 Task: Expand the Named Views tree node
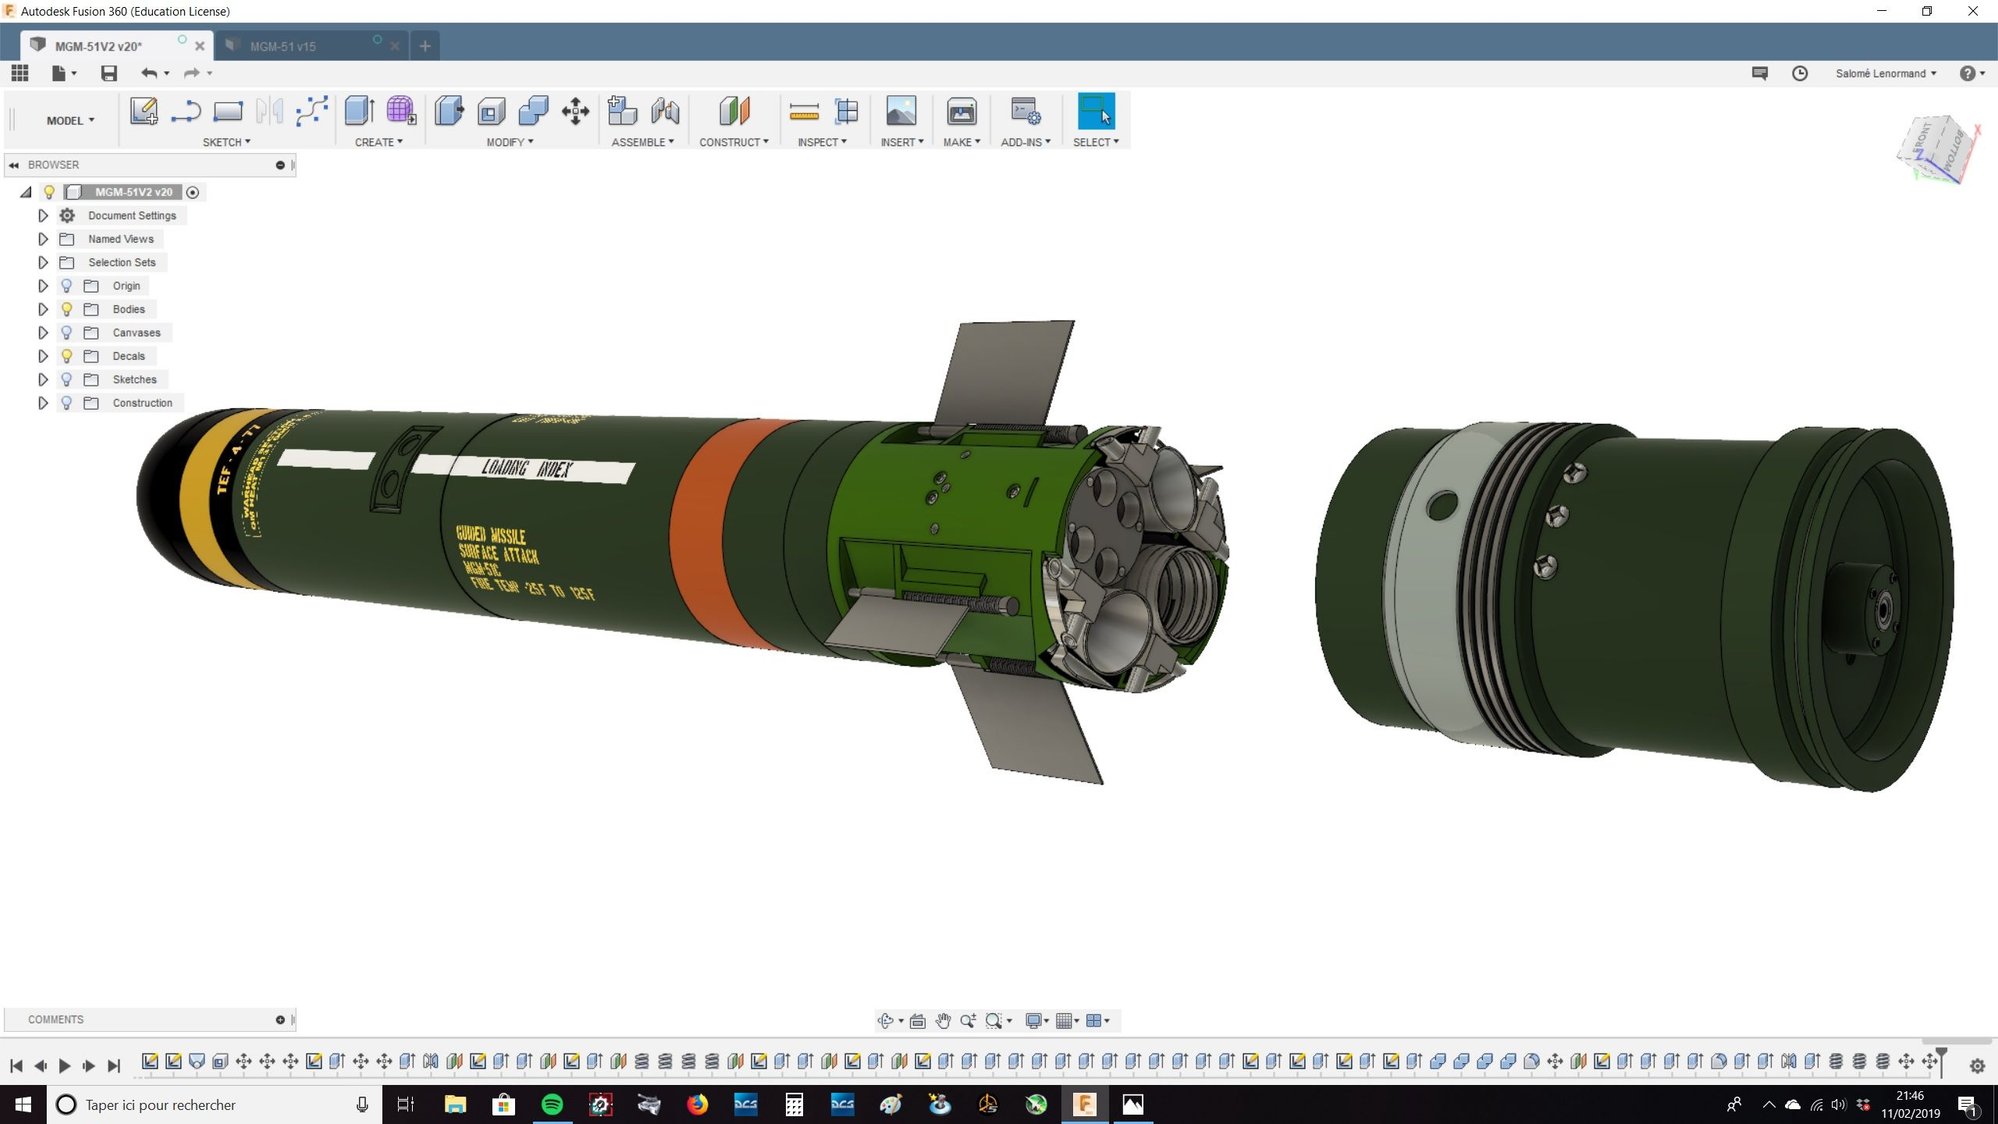coord(43,239)
